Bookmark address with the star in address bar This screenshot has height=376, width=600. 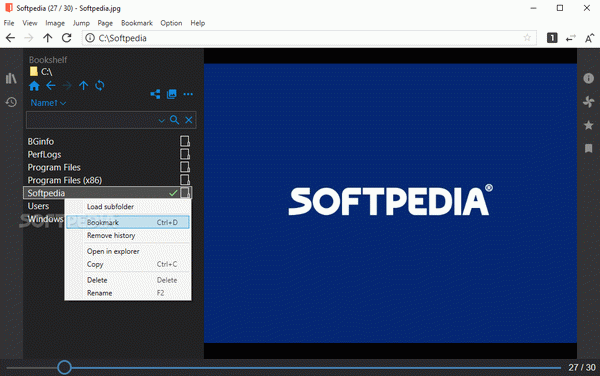tap(527, 37)
